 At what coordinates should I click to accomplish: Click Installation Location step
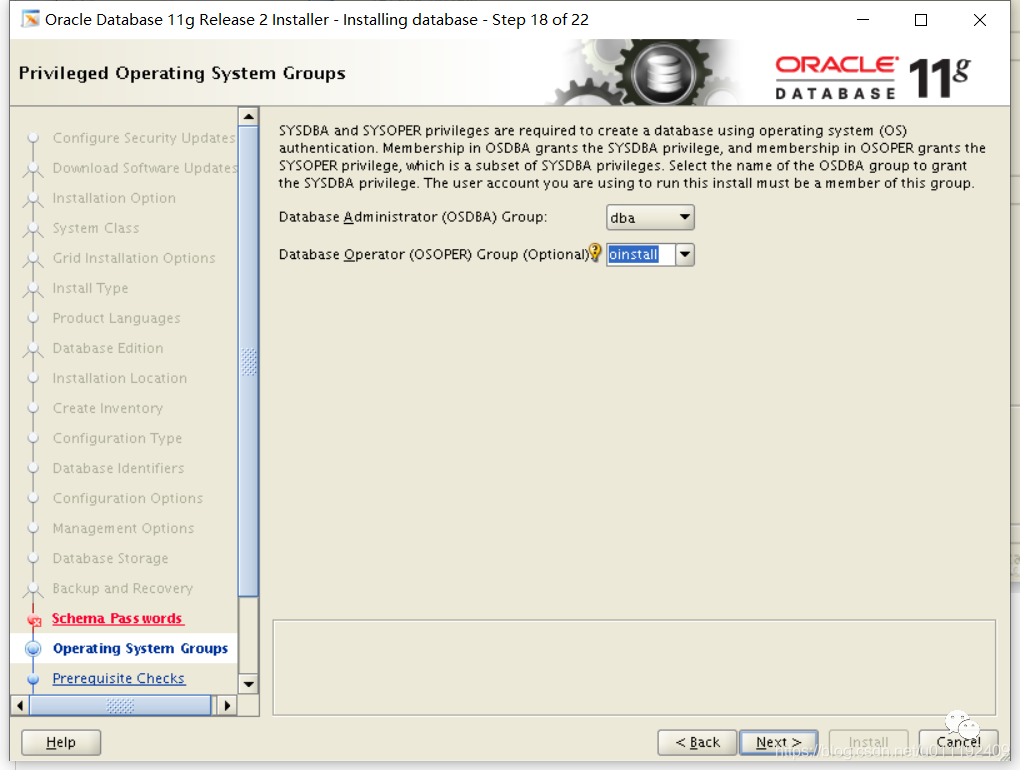click(x=120, y=378)
